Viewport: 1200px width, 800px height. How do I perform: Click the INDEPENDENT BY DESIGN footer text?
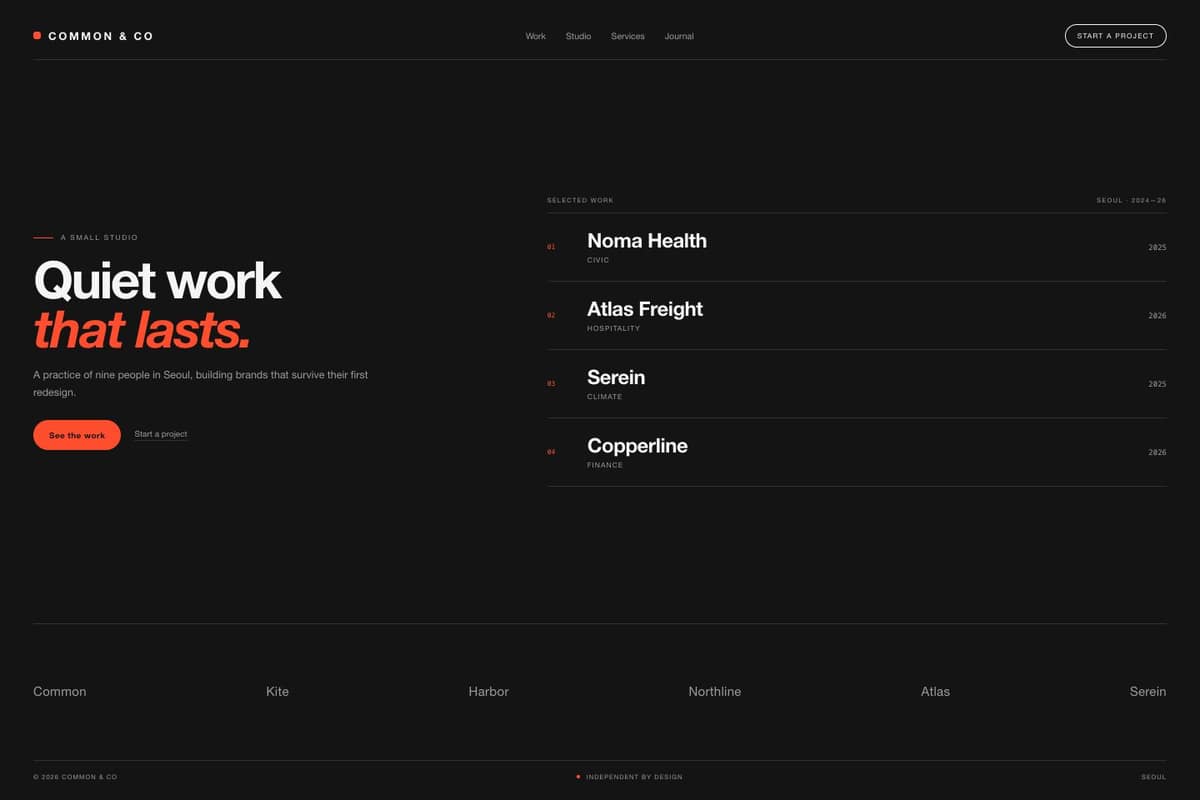click(634, 777)
